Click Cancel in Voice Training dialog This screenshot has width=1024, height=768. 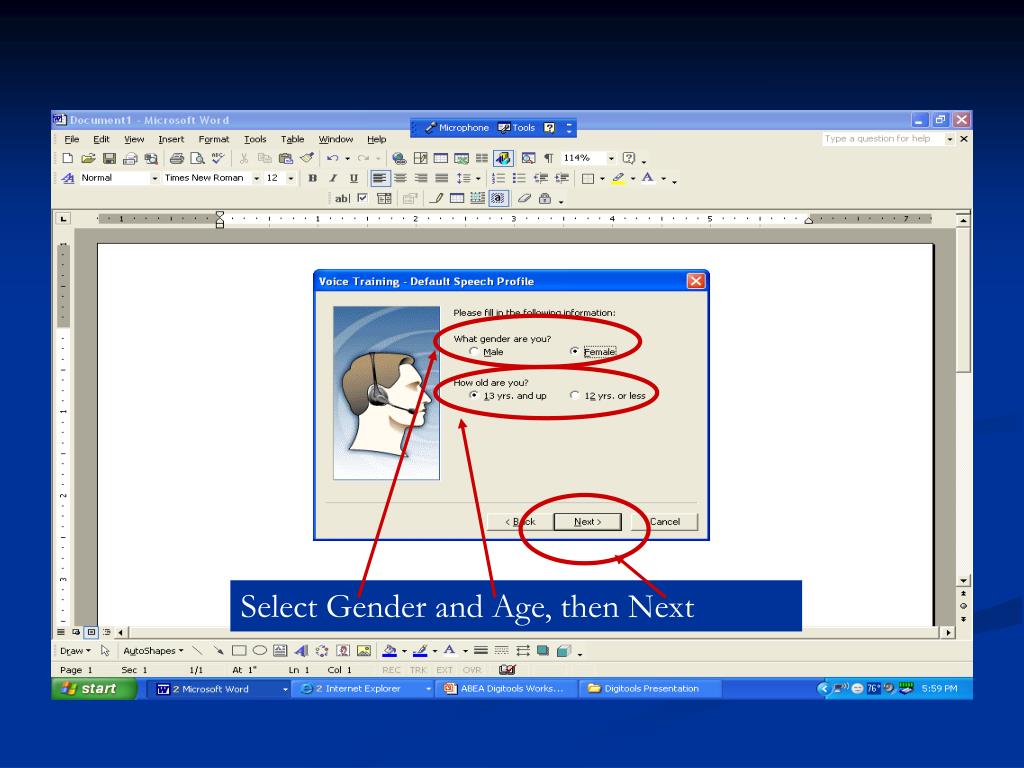[x=665, y=522]
